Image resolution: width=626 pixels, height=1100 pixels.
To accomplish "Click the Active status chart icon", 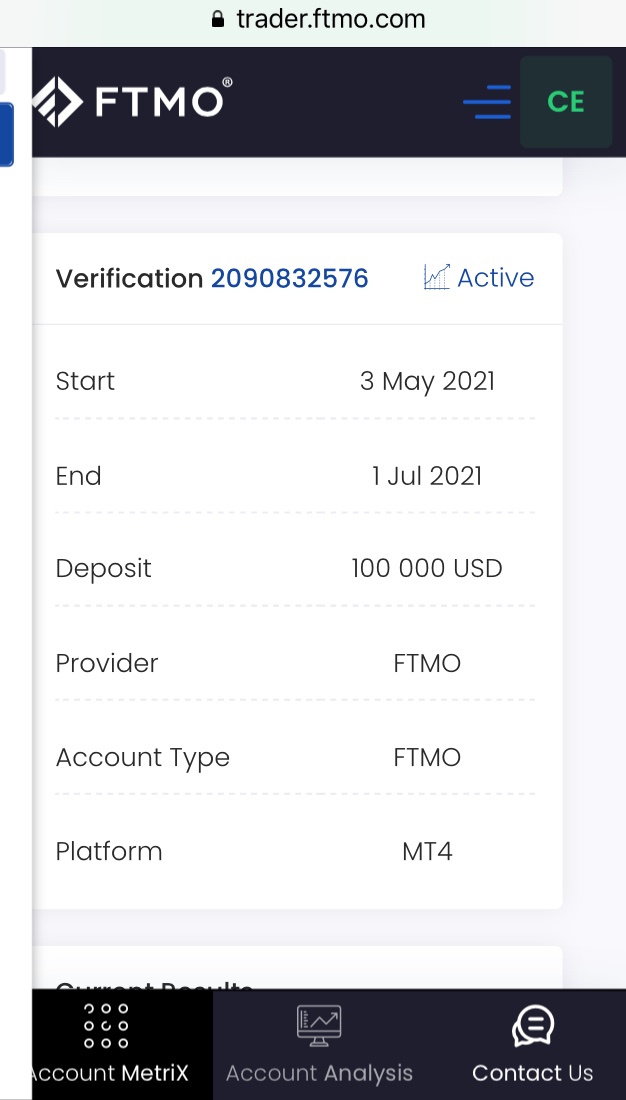I will [x=437, y=277].
